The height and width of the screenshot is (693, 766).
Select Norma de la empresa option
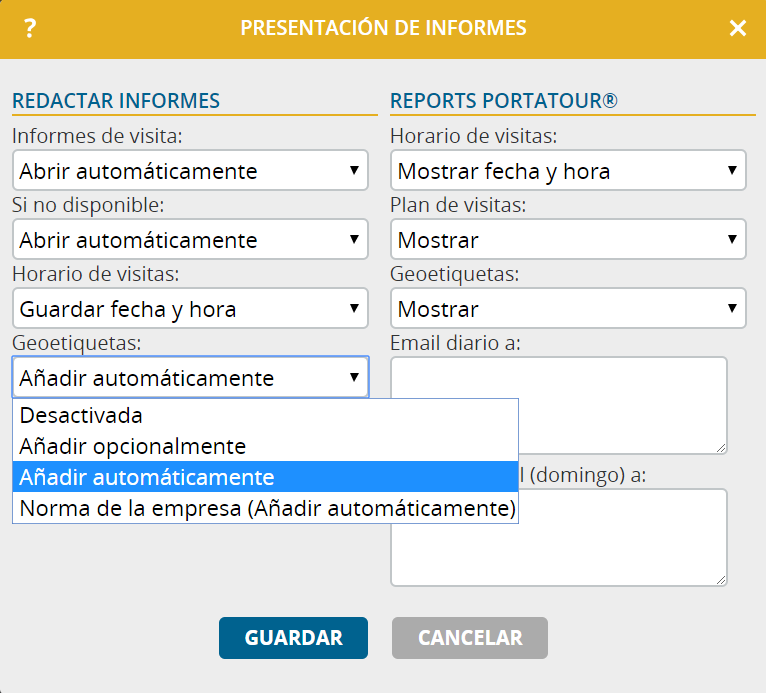tap(265, 508)
